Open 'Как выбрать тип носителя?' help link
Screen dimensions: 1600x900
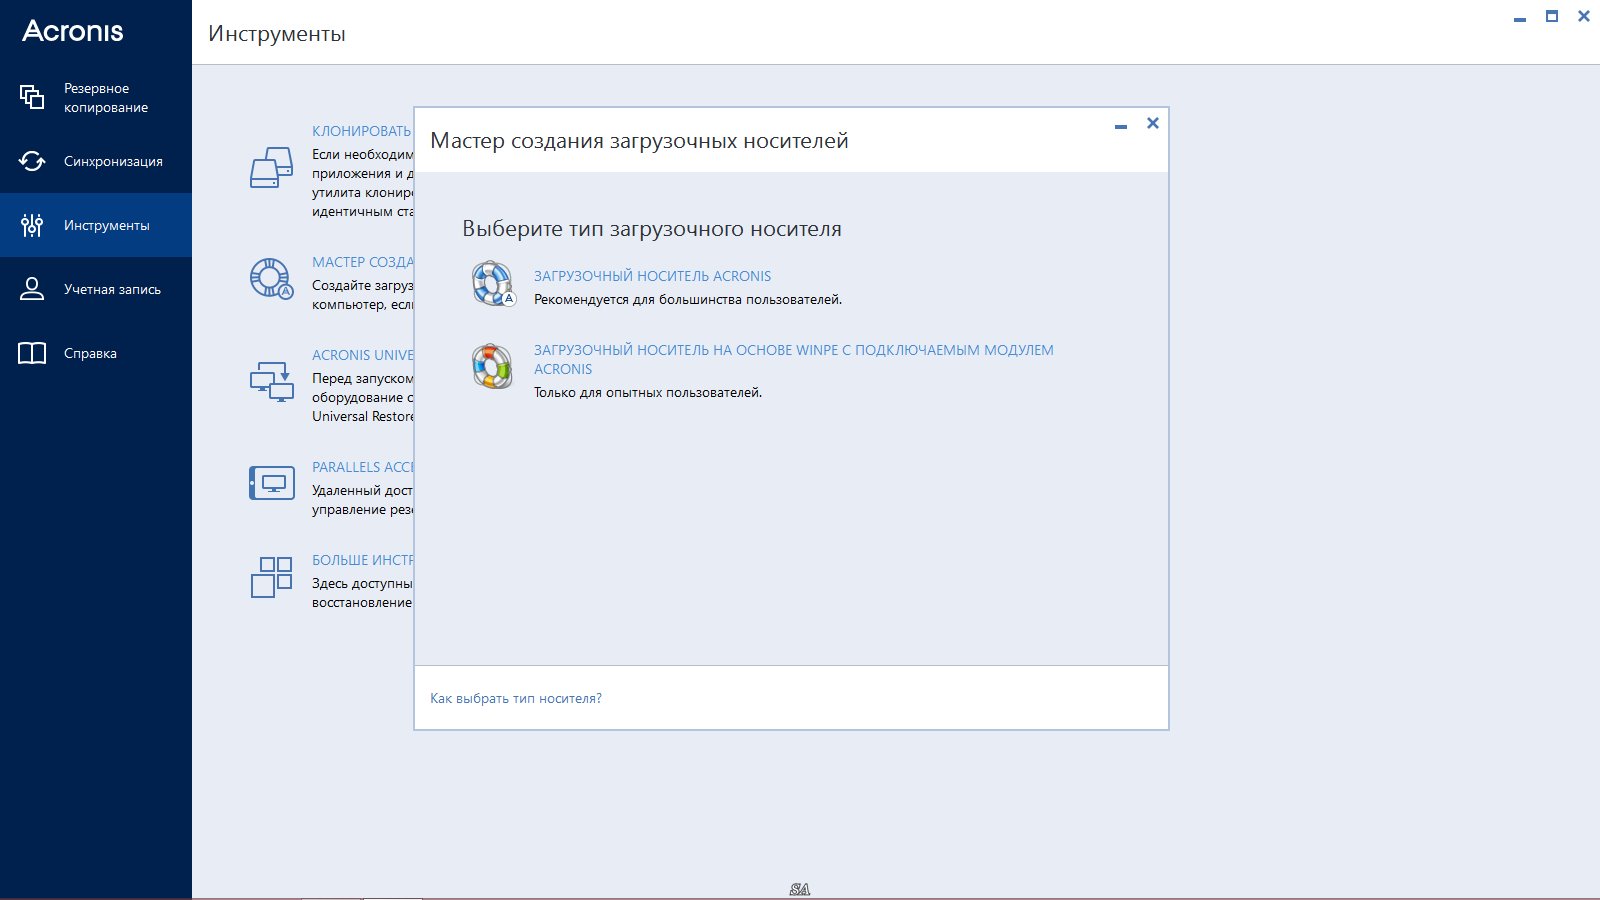516,698
